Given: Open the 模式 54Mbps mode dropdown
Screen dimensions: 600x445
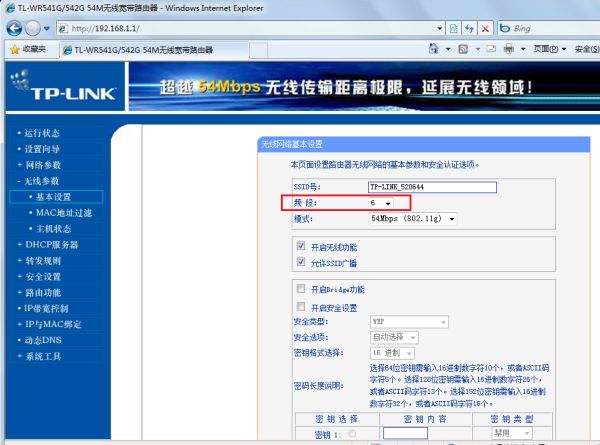Looking at the screenshot, I should coord(413,219).
